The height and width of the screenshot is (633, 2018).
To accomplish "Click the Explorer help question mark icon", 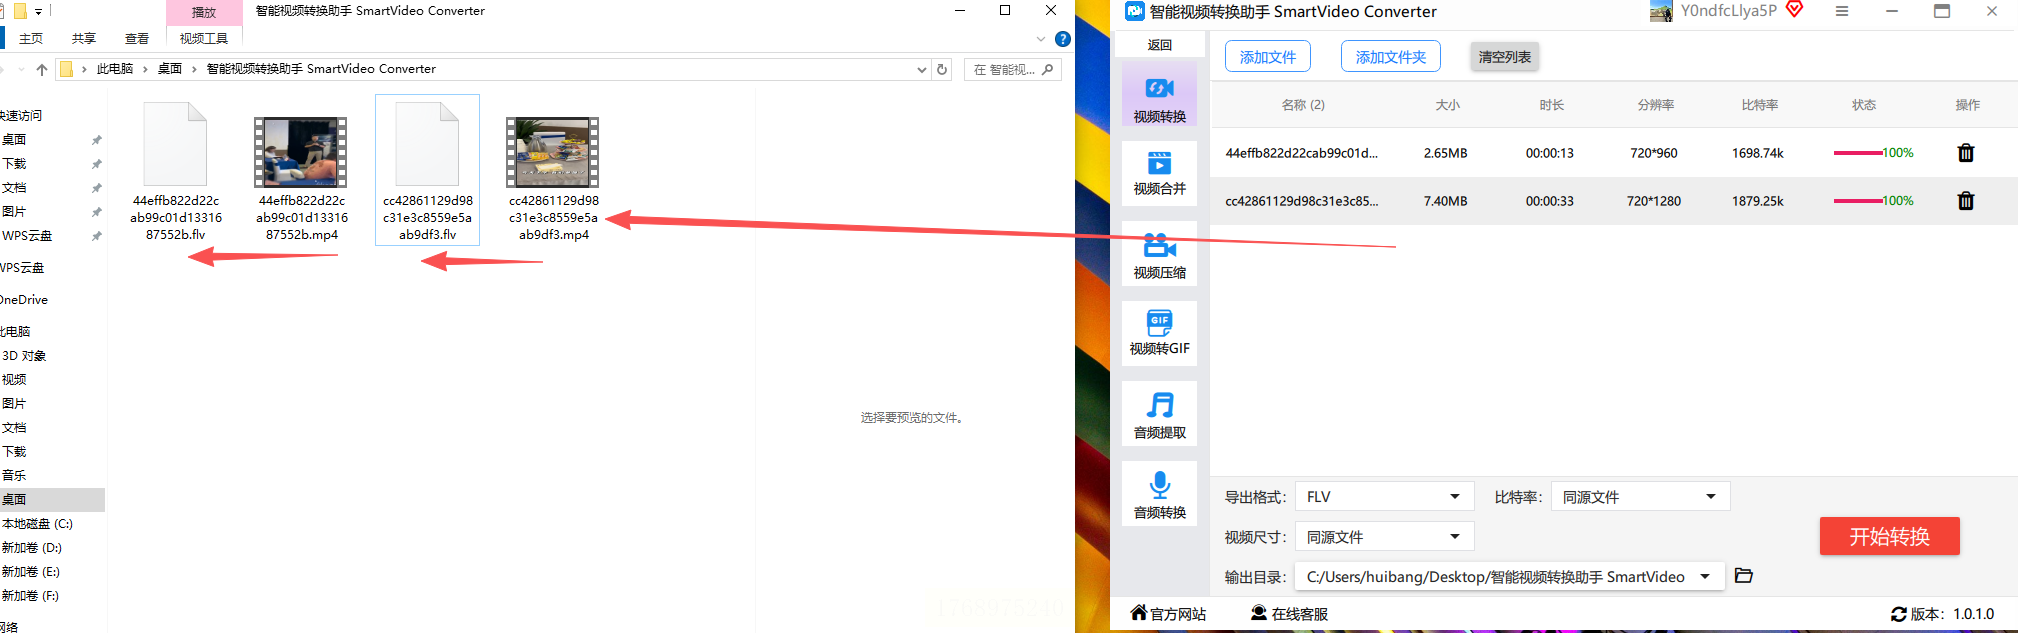I will point(1063,39).
